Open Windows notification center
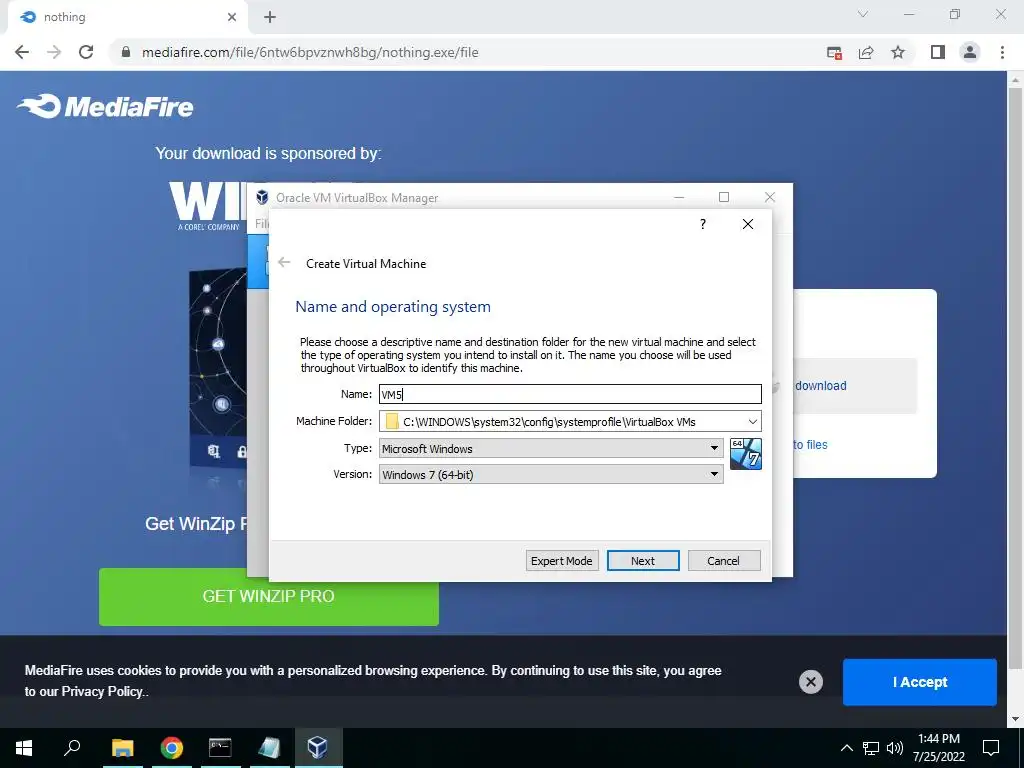The image size is (1024, 768). [991, 747]
